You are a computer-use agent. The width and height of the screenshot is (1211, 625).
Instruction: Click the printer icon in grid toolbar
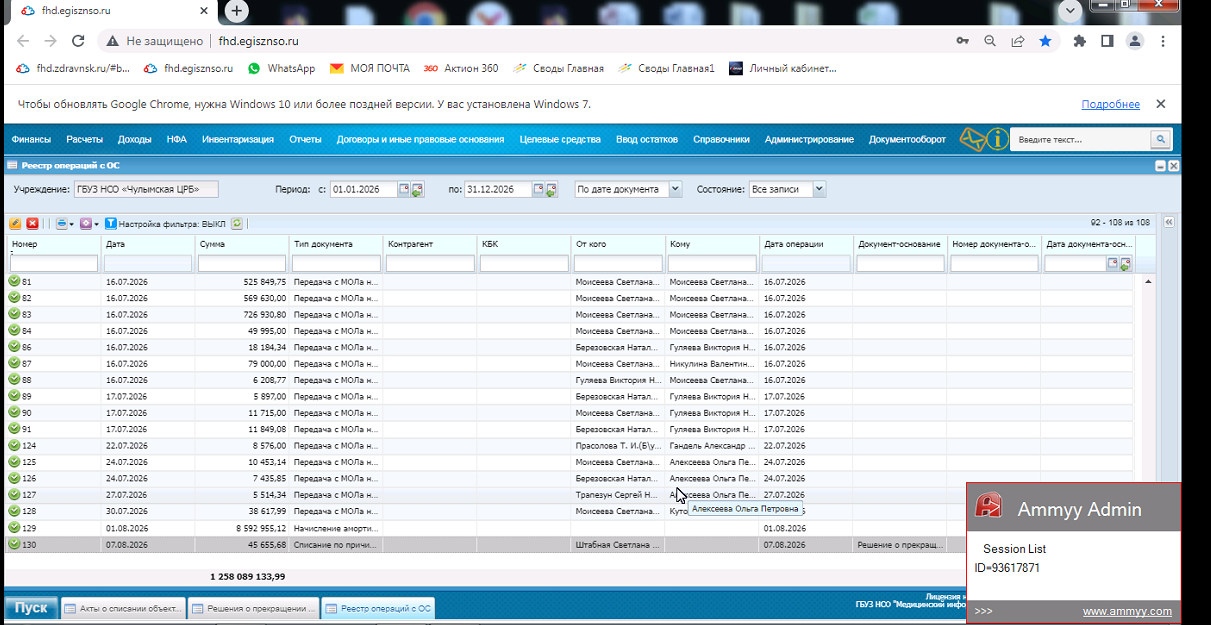click(x=61, y=224)
